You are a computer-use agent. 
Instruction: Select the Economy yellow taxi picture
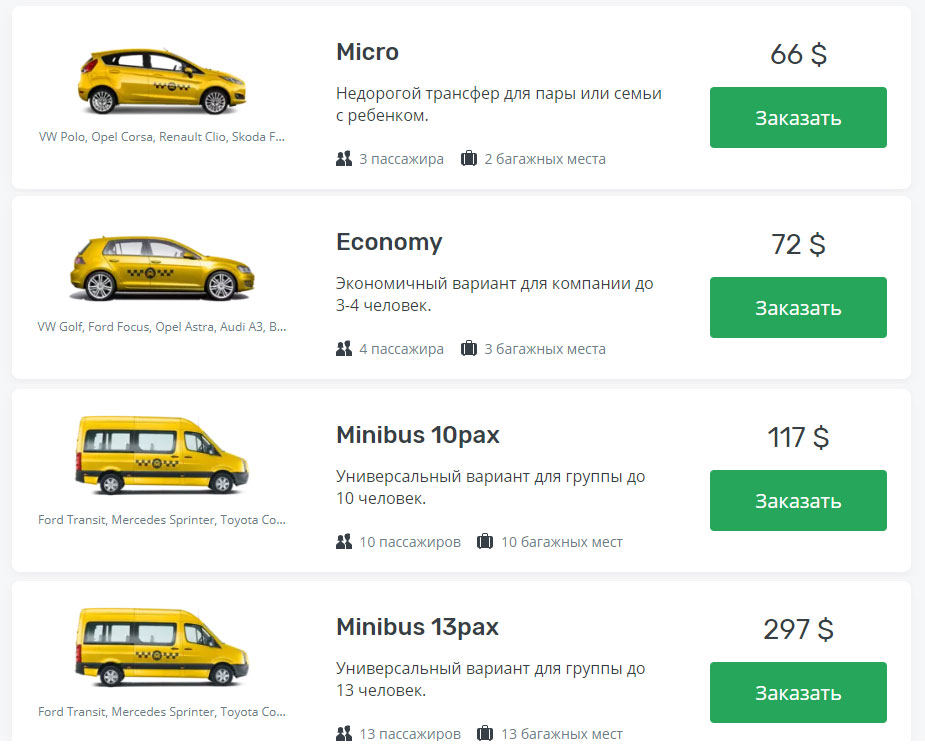(x=161, y=270)
